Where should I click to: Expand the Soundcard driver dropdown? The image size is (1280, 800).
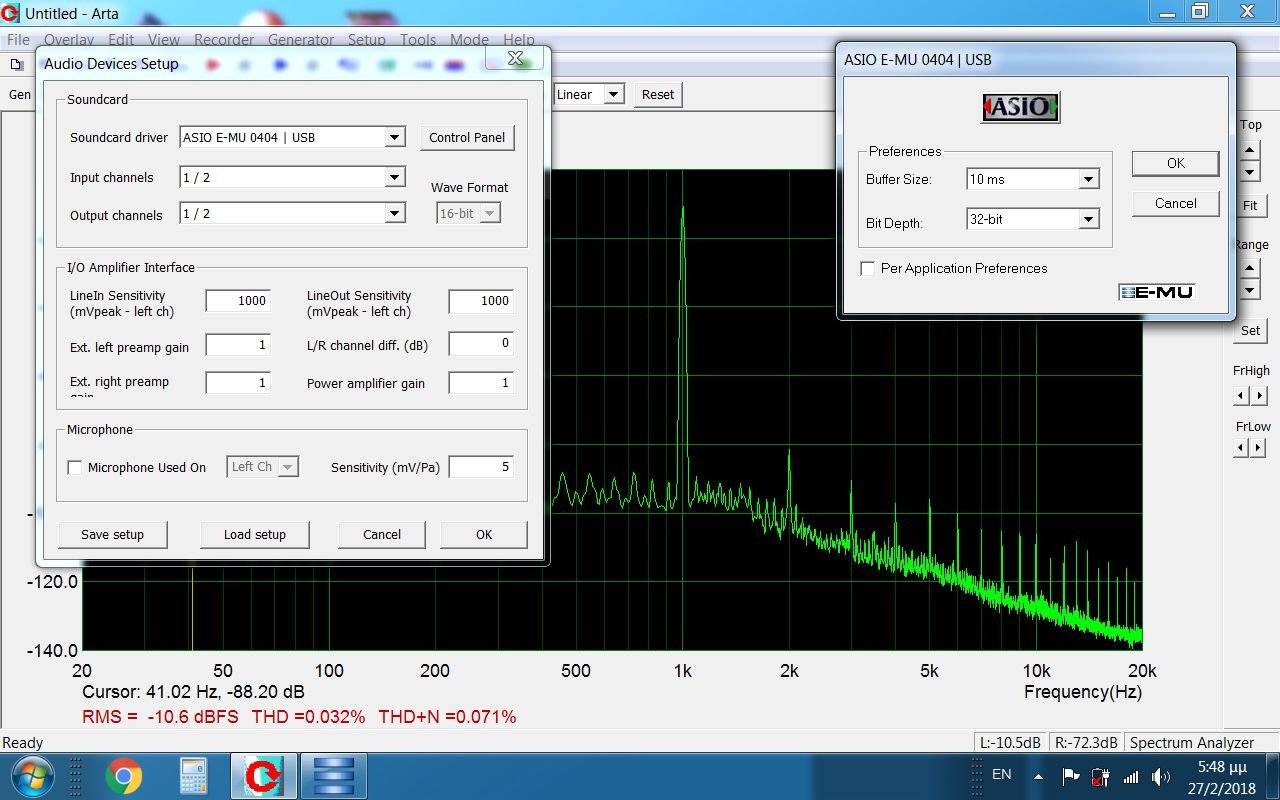pyautogui.click(x=394, y=137)
